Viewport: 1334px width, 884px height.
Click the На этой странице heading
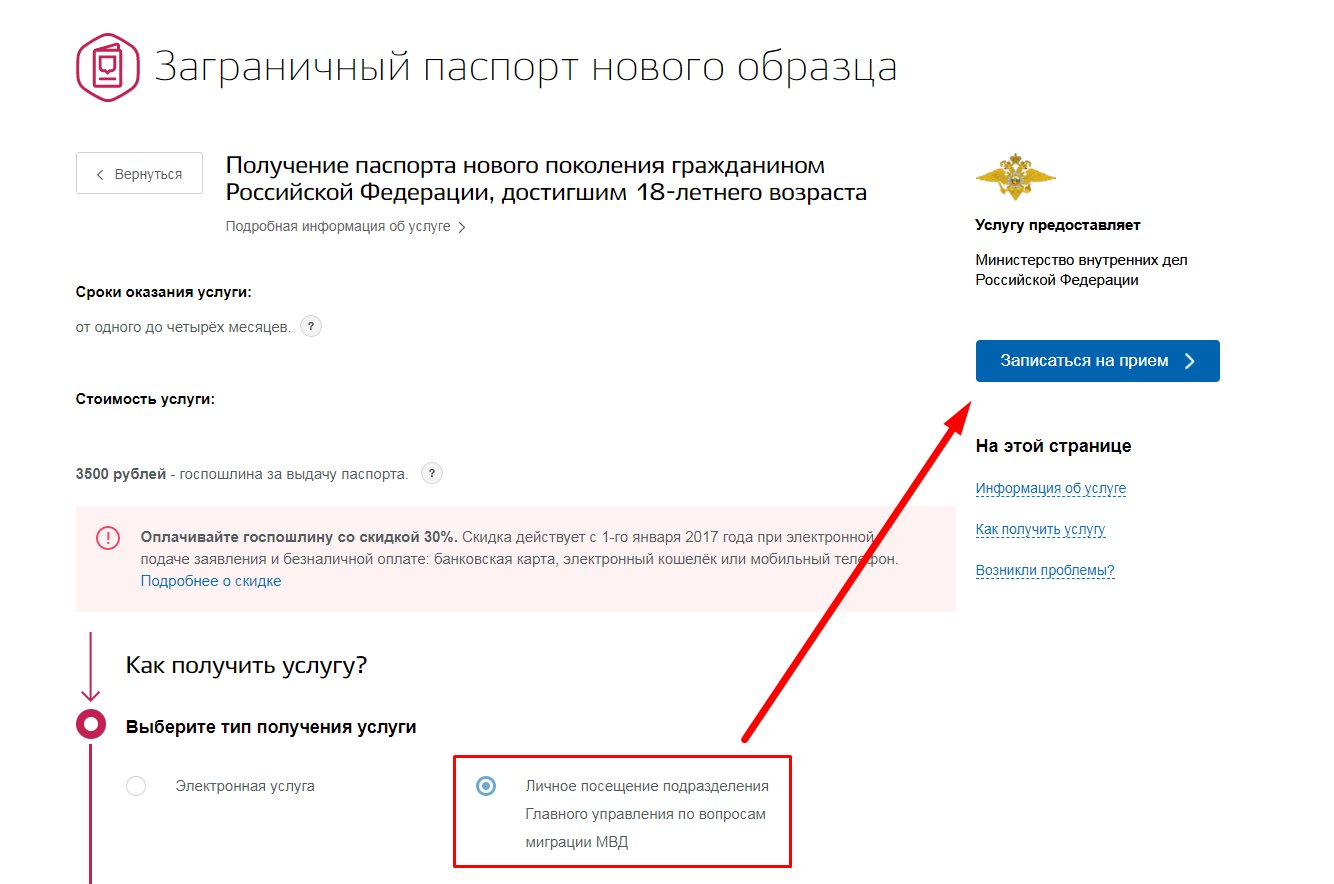(x=1054, y=446)
